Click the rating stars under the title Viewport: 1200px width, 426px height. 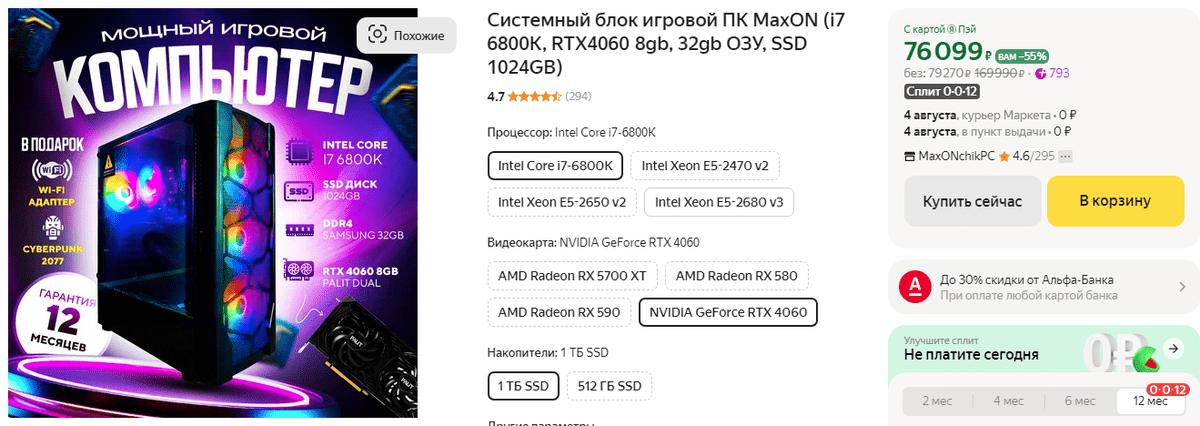(x=534, y=97)
